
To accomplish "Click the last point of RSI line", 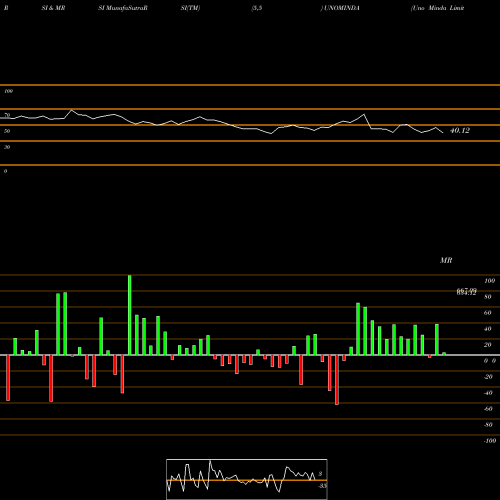I will pos(443,133).
